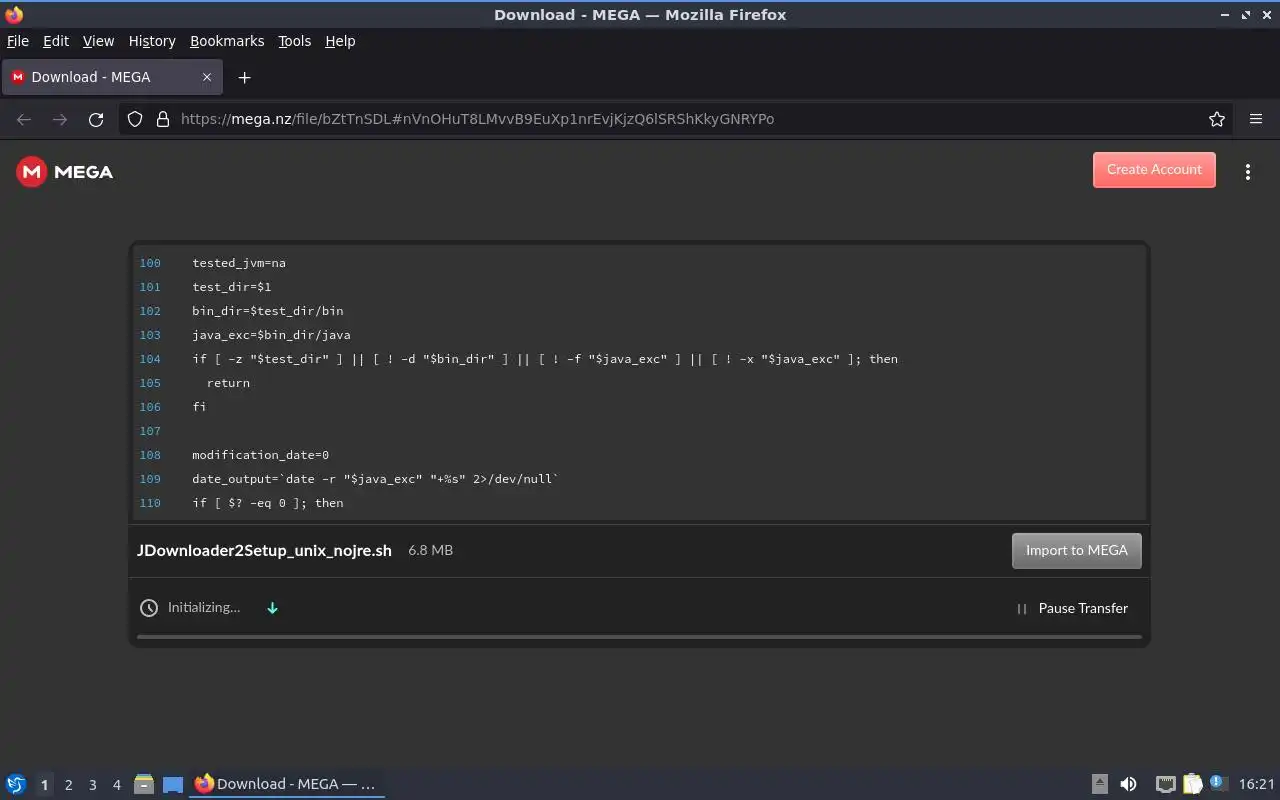This screenshot has height=800, width=1280.
Task: Click the Firefox Download - MEGA taskbar entry
Action: (x=287, y=784)
